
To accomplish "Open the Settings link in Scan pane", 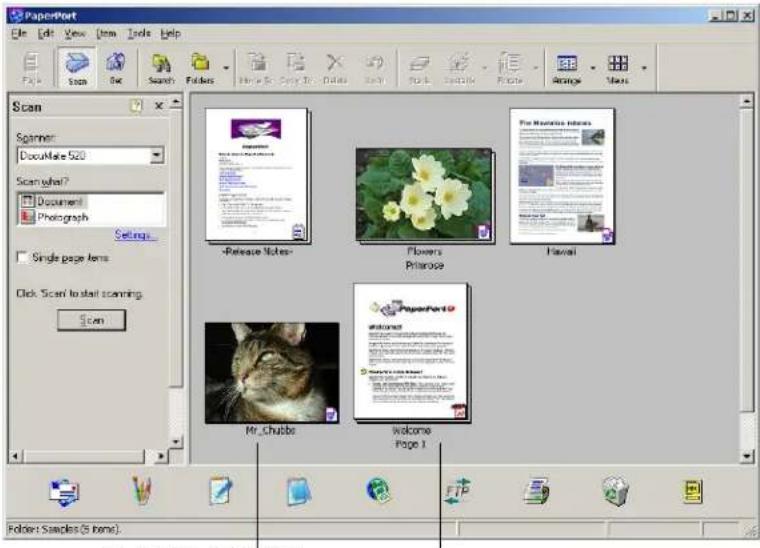I will pos(135,235).
